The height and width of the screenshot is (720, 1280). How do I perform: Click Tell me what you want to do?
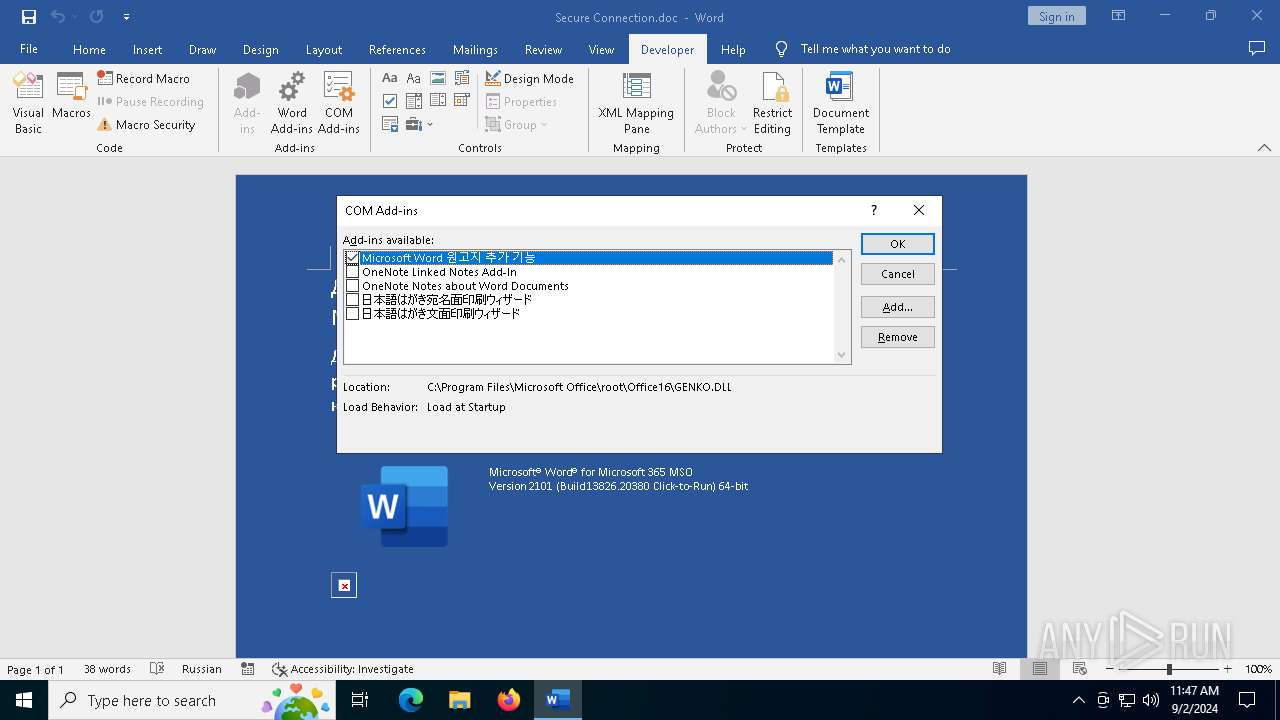[x=875, y=49]
